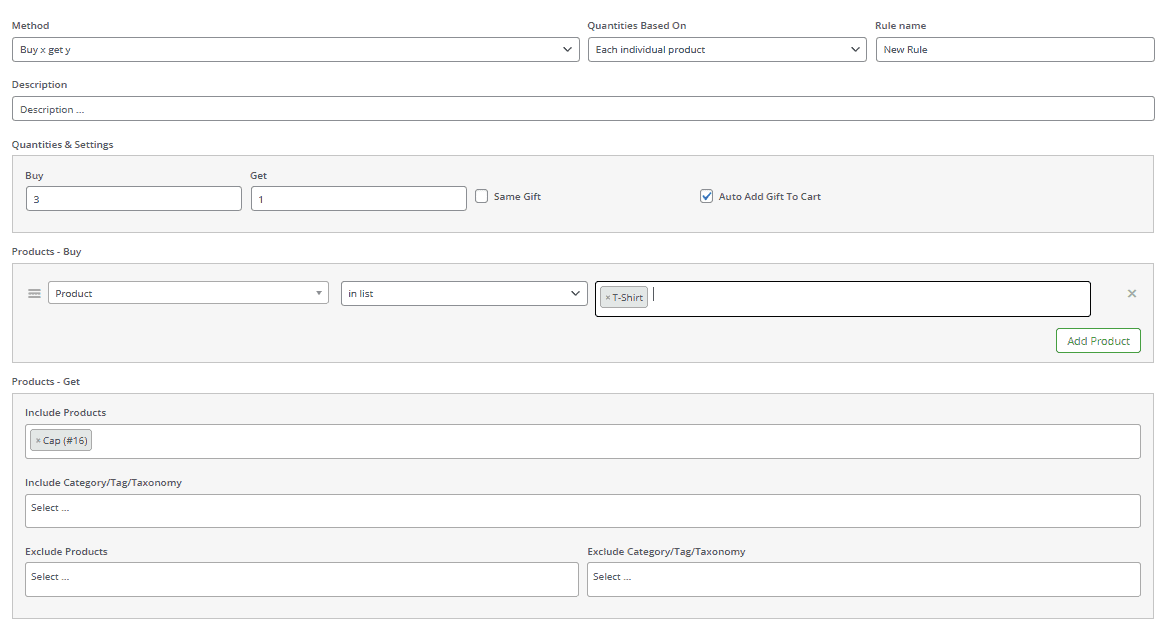Focus the Rule name field
The height and width of the screenshot is (630, 1158).
click(x=1014, y=50)
